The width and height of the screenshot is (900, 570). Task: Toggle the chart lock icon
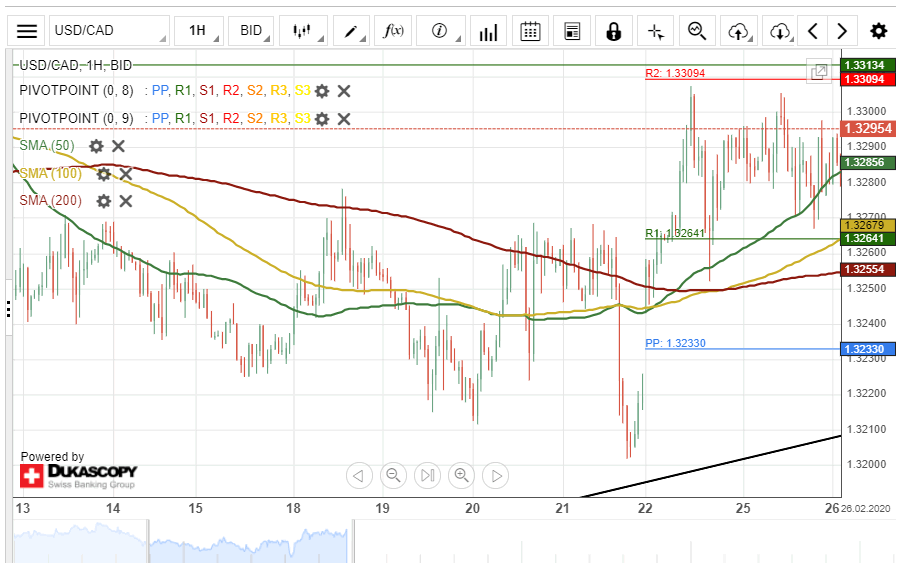click(613, 31)
